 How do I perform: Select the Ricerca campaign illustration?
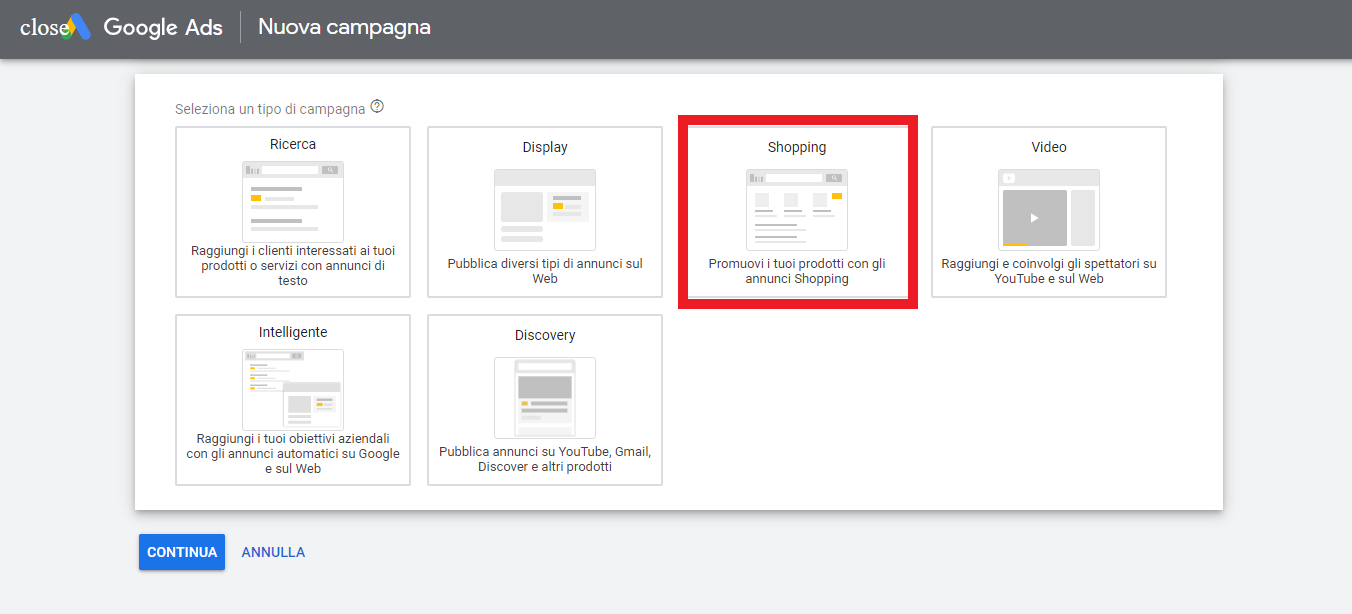click(293, 201)
